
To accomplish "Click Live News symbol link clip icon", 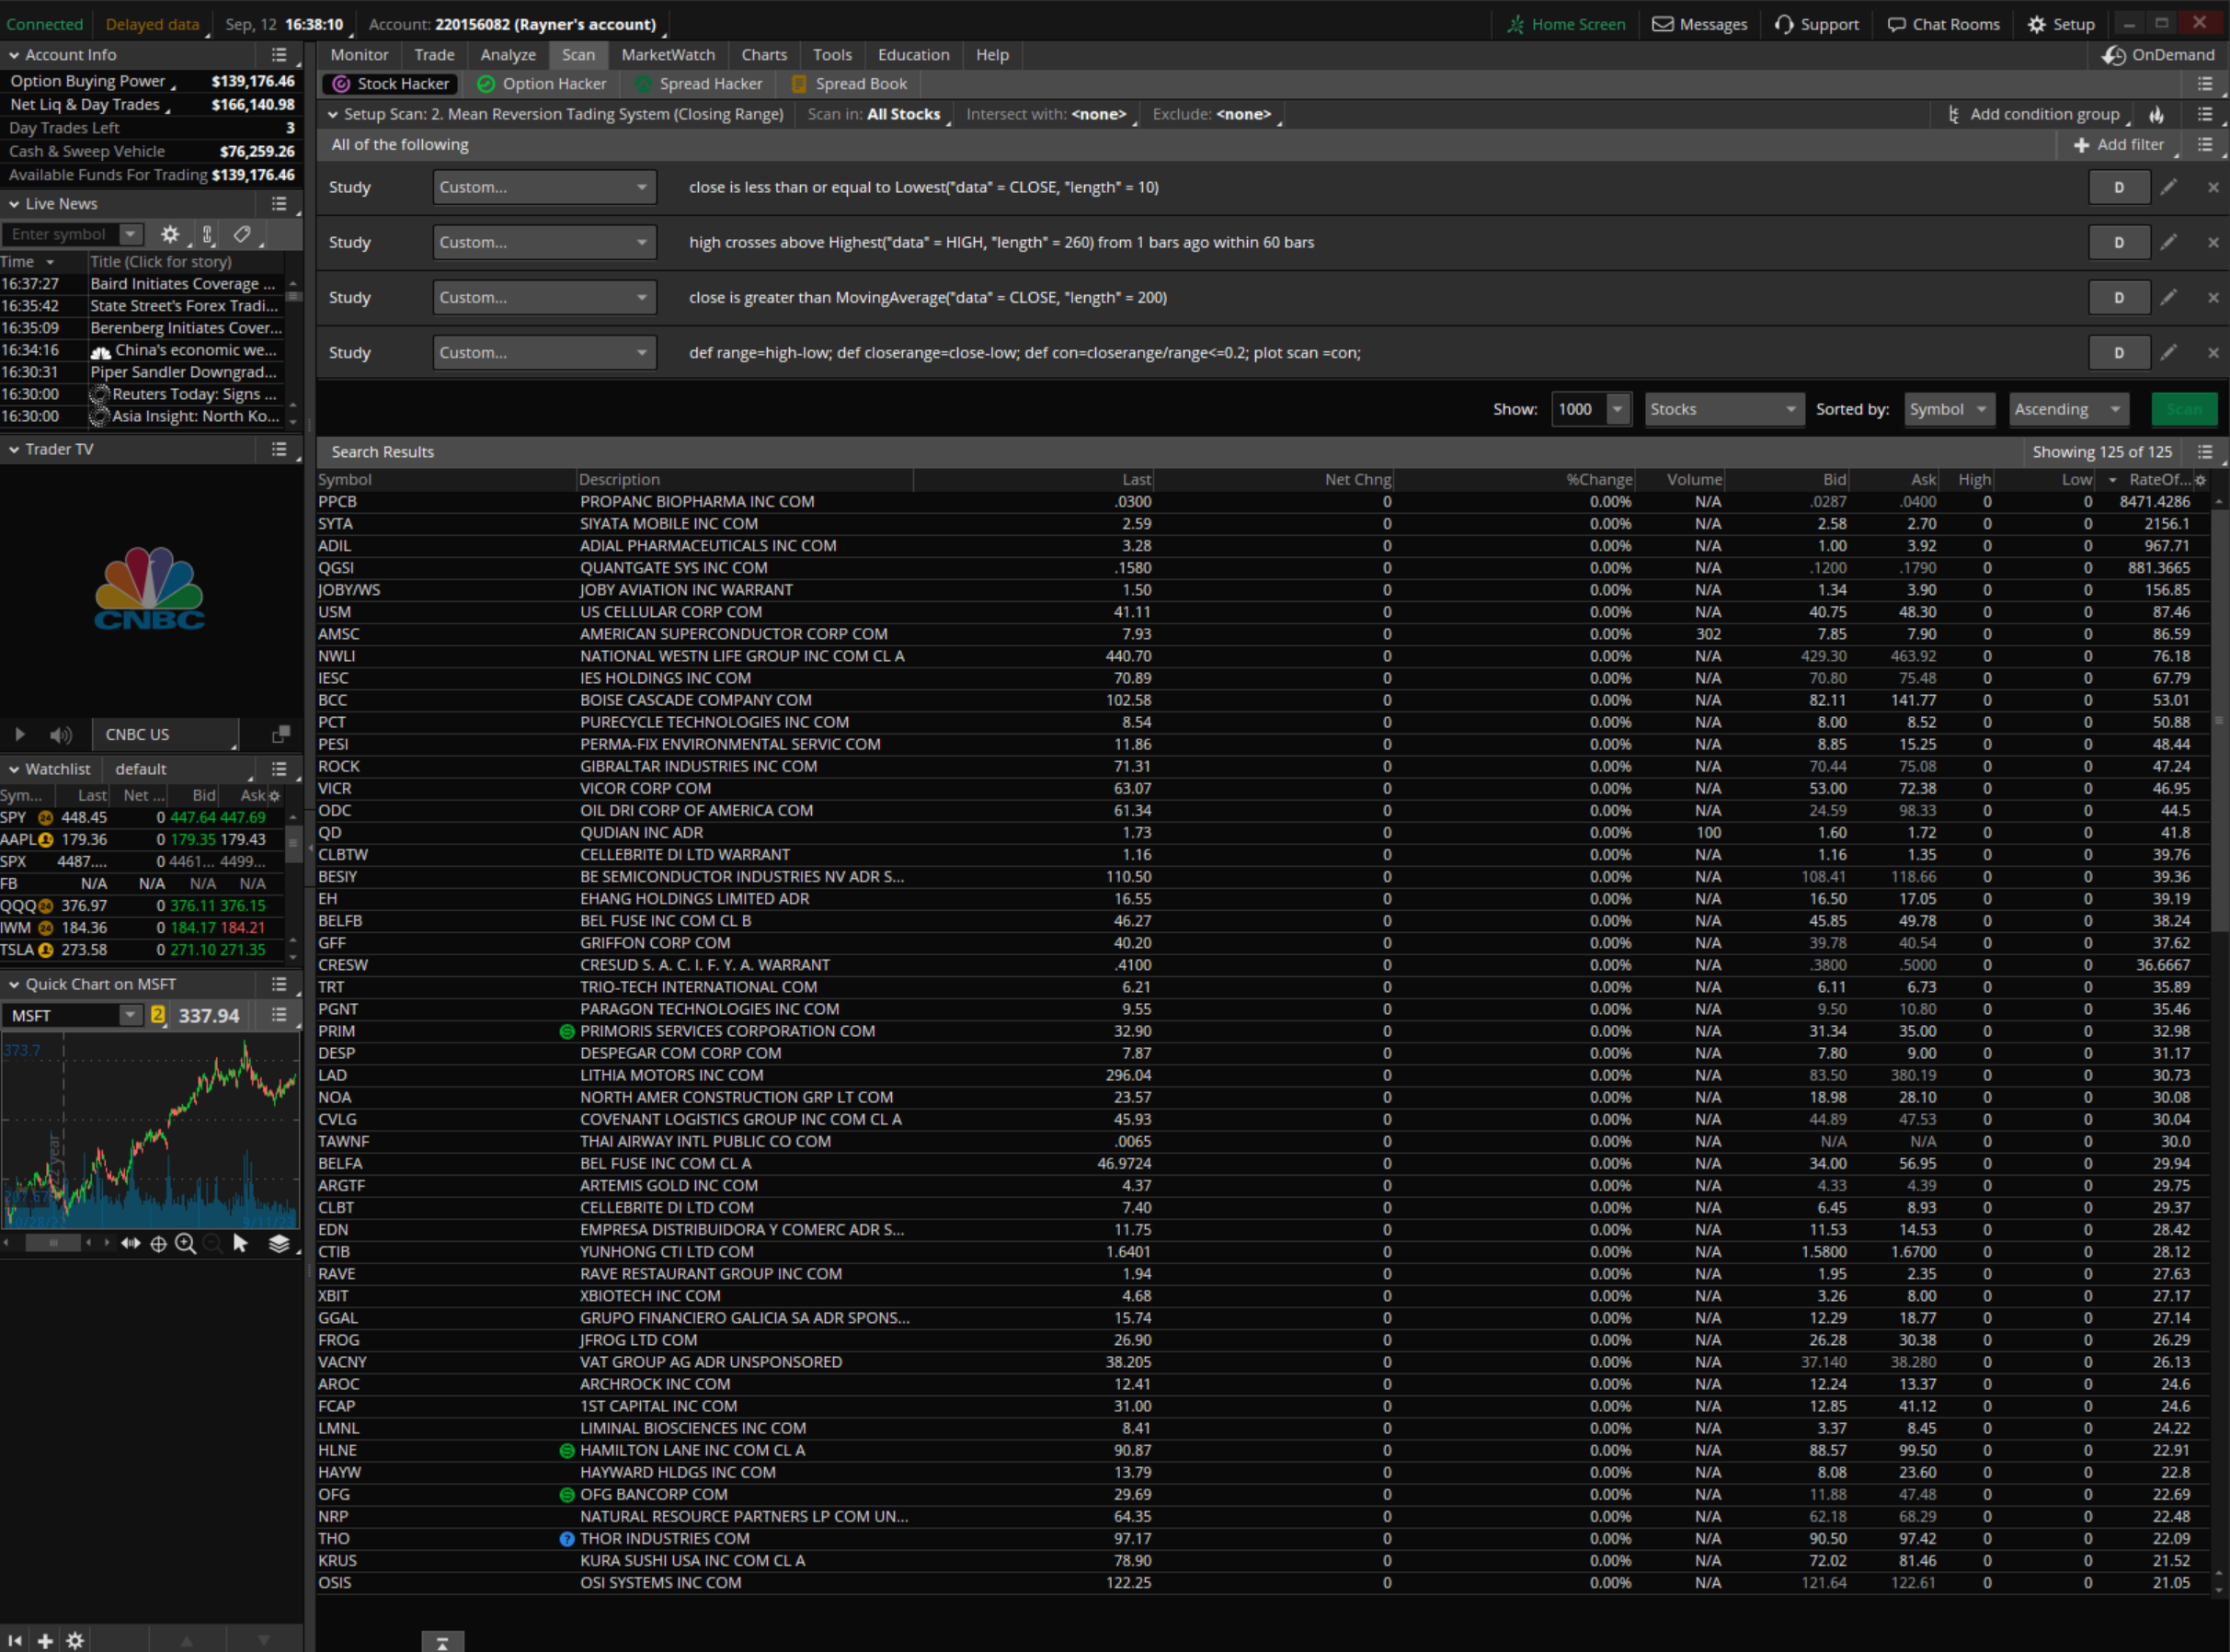I will pos(207,234).
